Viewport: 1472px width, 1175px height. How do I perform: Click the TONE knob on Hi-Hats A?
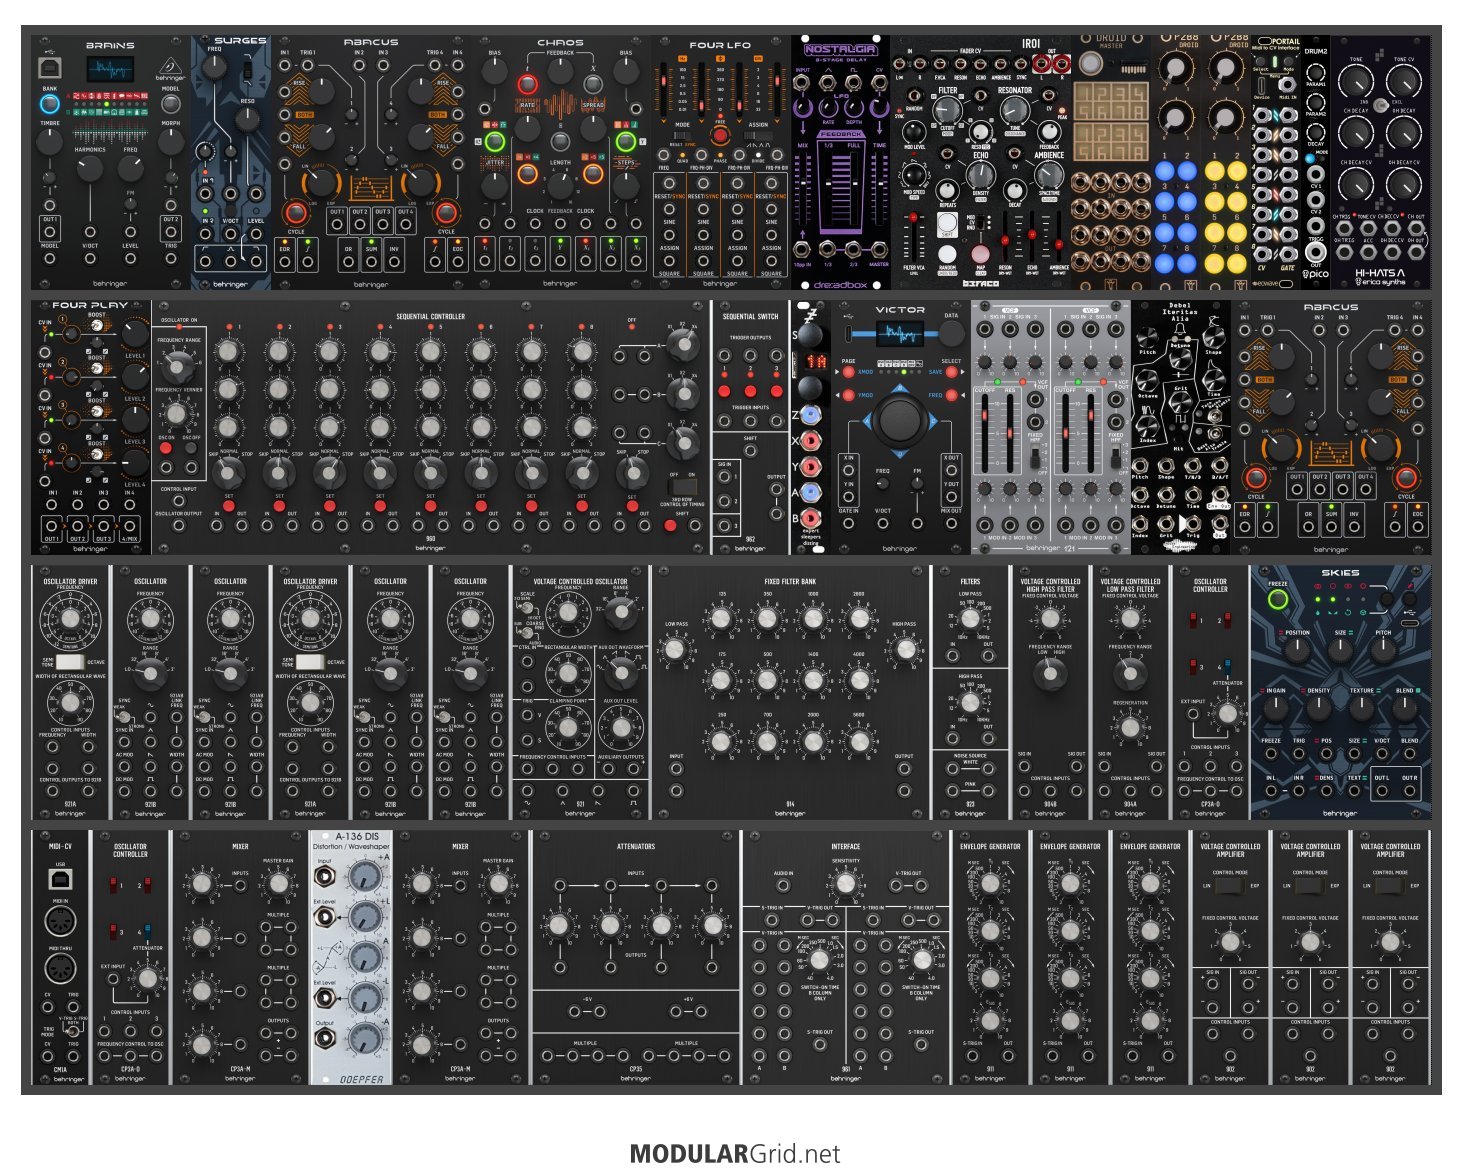click(1356, 81)
